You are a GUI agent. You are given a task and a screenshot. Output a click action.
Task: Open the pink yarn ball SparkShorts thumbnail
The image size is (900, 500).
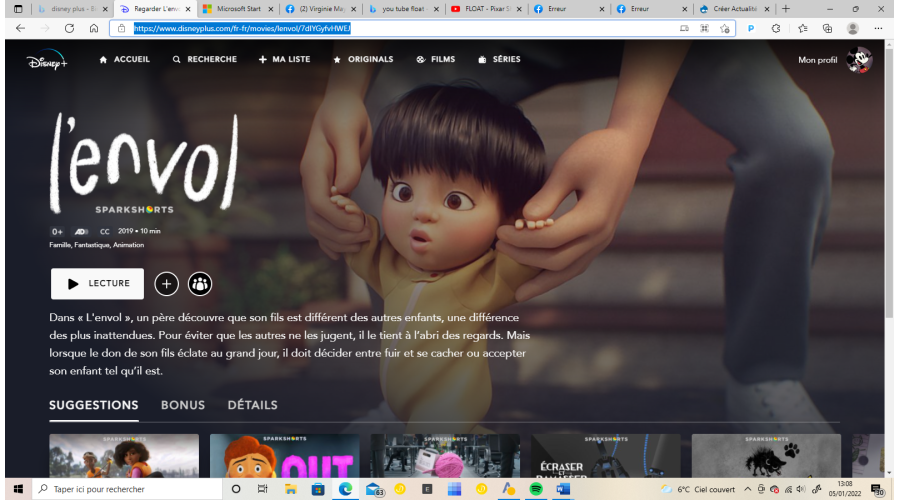click(x=445, y=456)
